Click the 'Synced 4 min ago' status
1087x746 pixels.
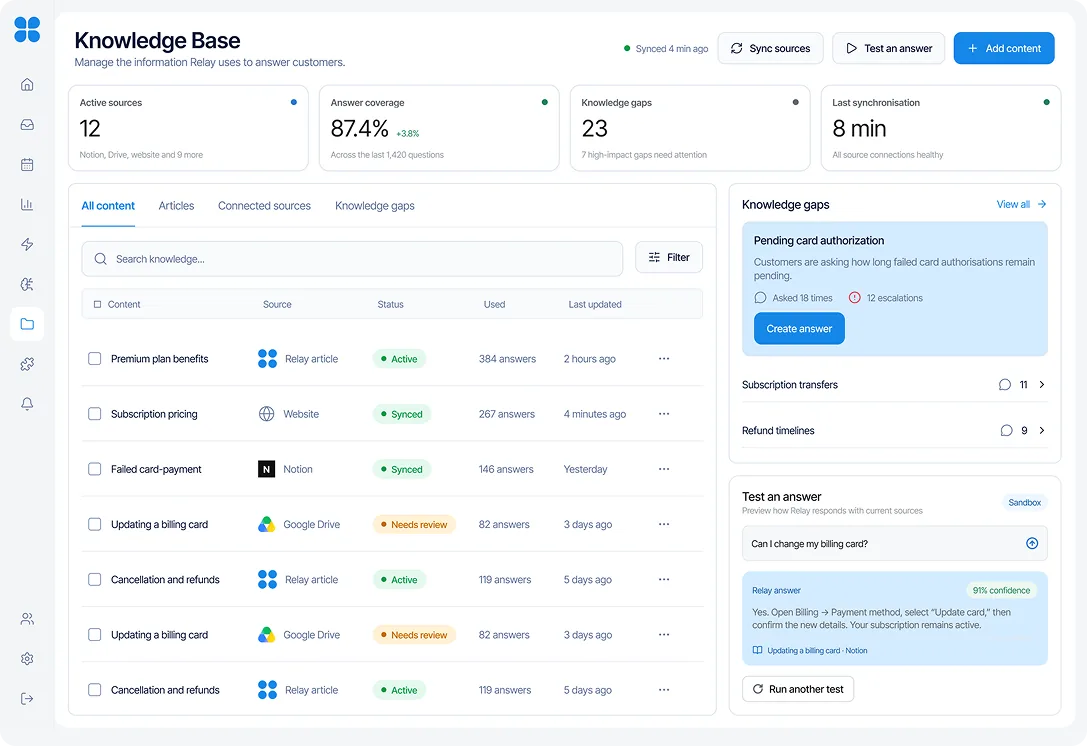pyautogui.click(x=666, y=49)
